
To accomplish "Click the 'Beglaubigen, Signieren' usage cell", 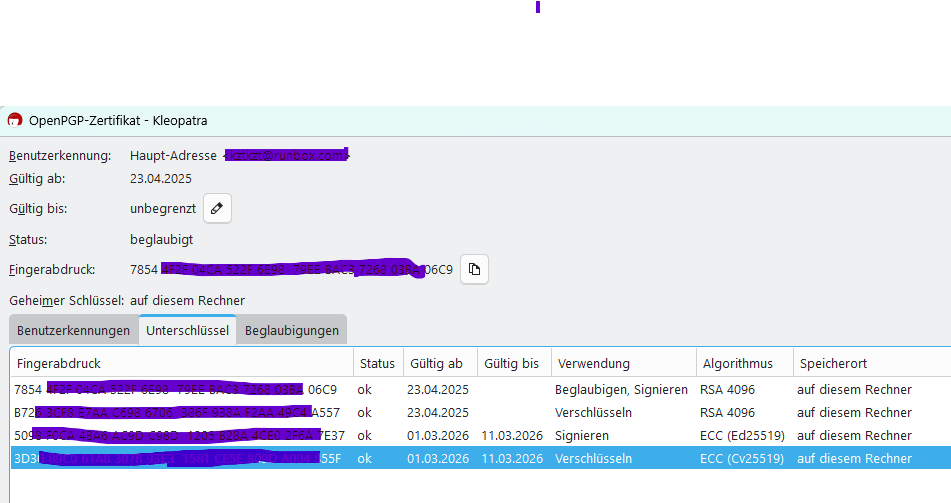I will [621, 390].
